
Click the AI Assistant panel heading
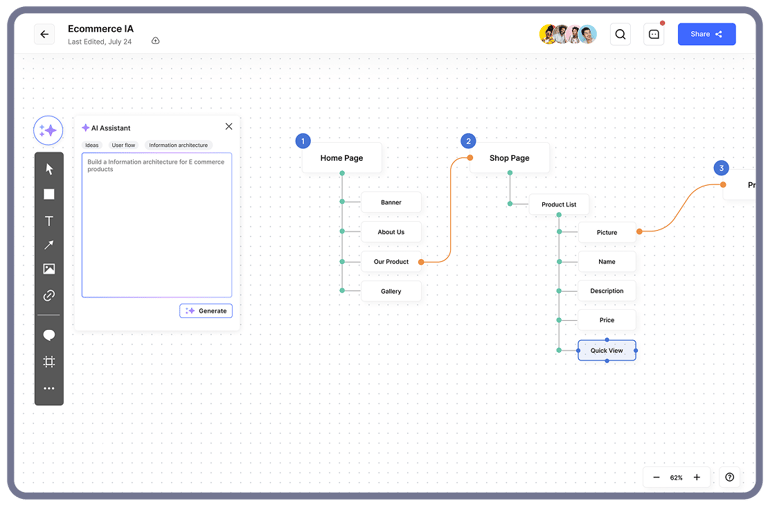click(111, 128)
